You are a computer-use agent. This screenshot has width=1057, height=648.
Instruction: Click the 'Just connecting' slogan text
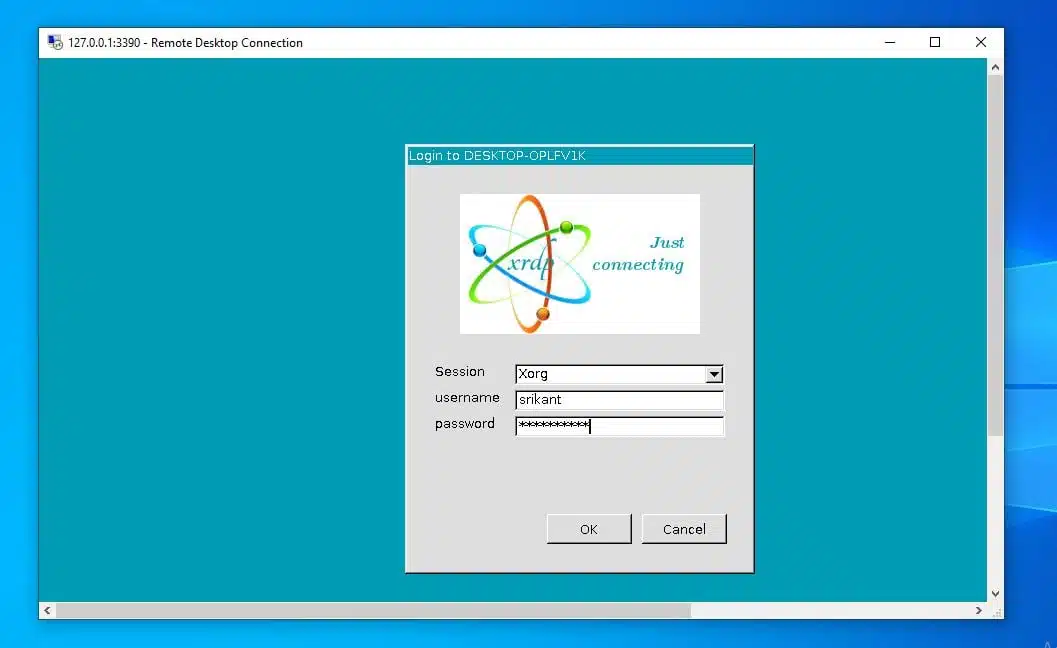(x=640, y=254)
